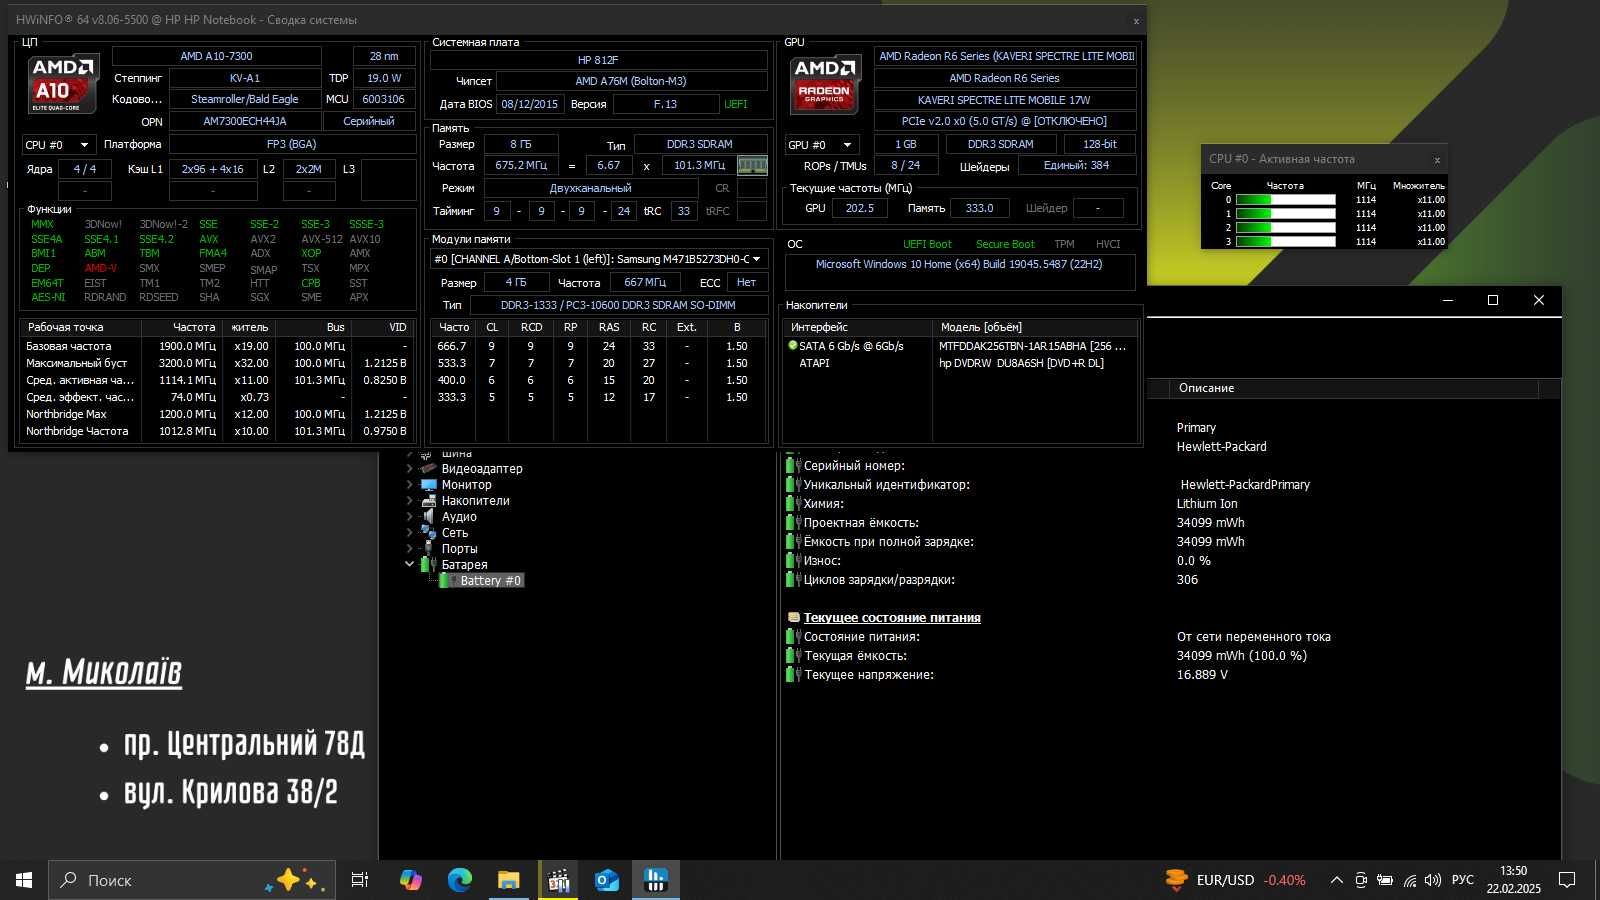Click the Монитор display icon in tree
1600x900 pixels.
point(429,484)
